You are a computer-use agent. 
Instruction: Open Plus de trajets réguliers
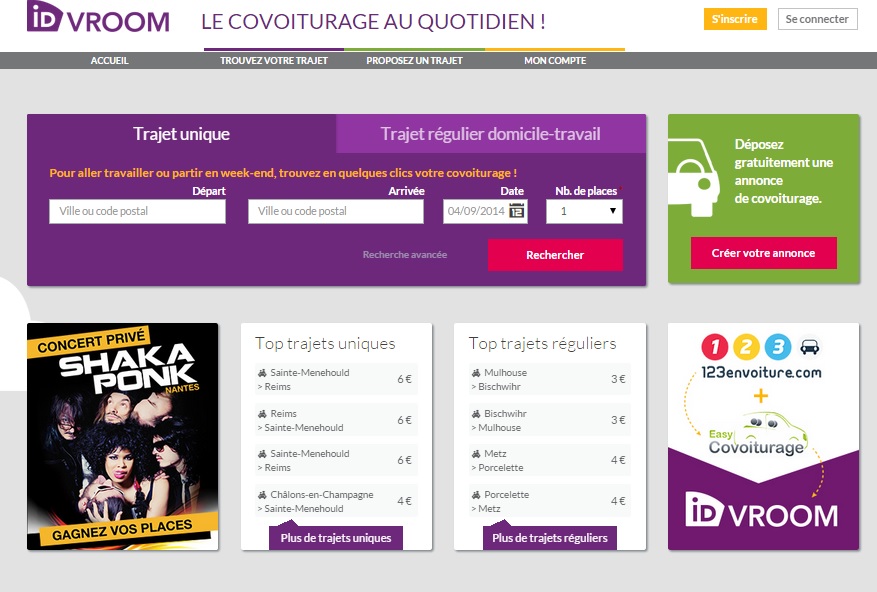pyautogui.click(x=550, y=538)
